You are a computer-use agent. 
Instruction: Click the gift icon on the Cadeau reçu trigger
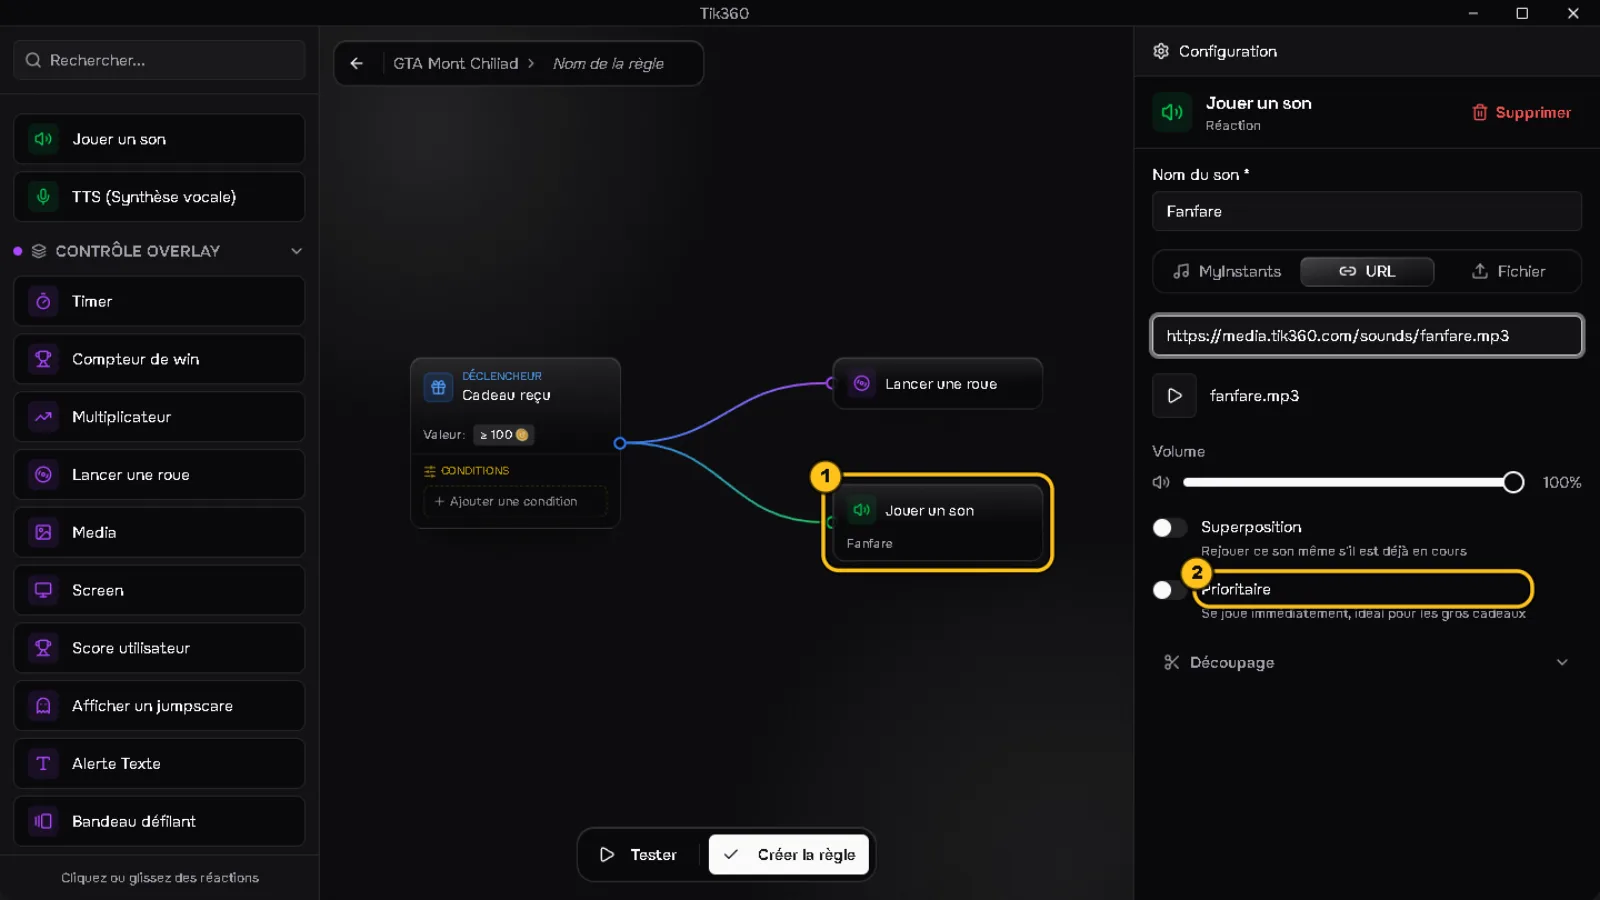coord(438,387)
